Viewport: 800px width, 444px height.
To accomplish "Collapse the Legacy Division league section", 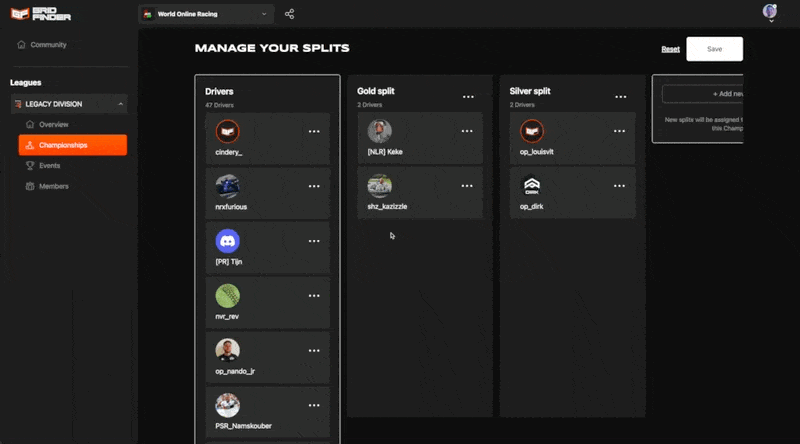I will click(121, 104).
